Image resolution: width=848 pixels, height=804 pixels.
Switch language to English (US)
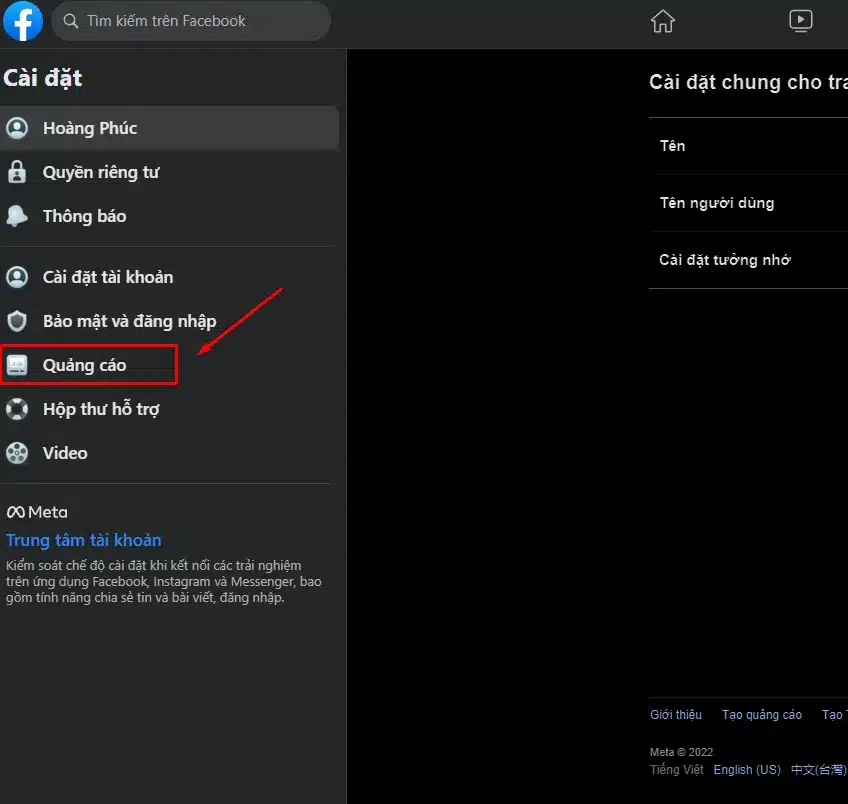(747, 770)
